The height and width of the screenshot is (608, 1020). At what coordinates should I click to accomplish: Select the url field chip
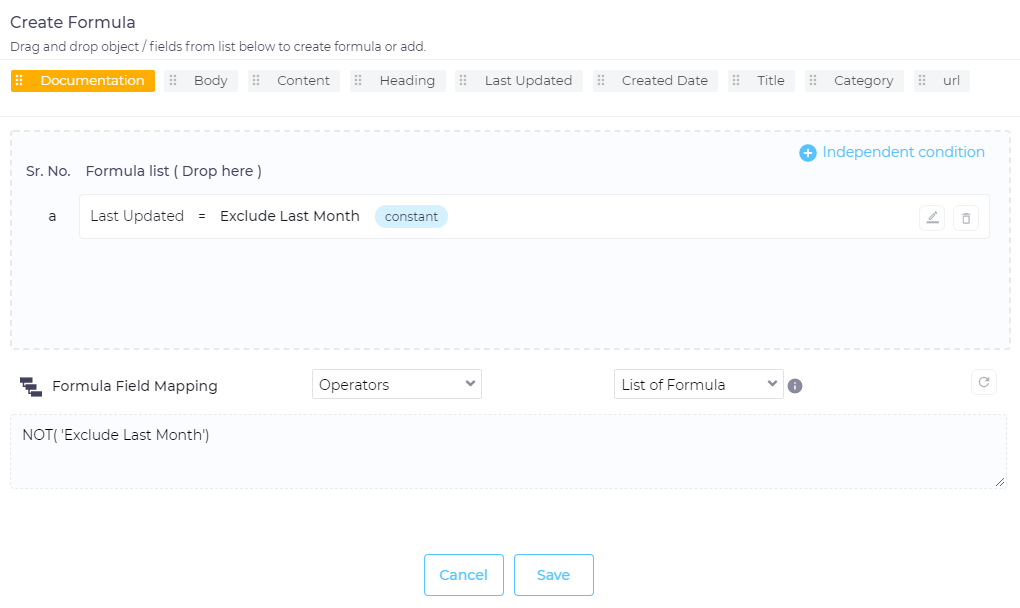pyautogui.click(x=950, y=81)
